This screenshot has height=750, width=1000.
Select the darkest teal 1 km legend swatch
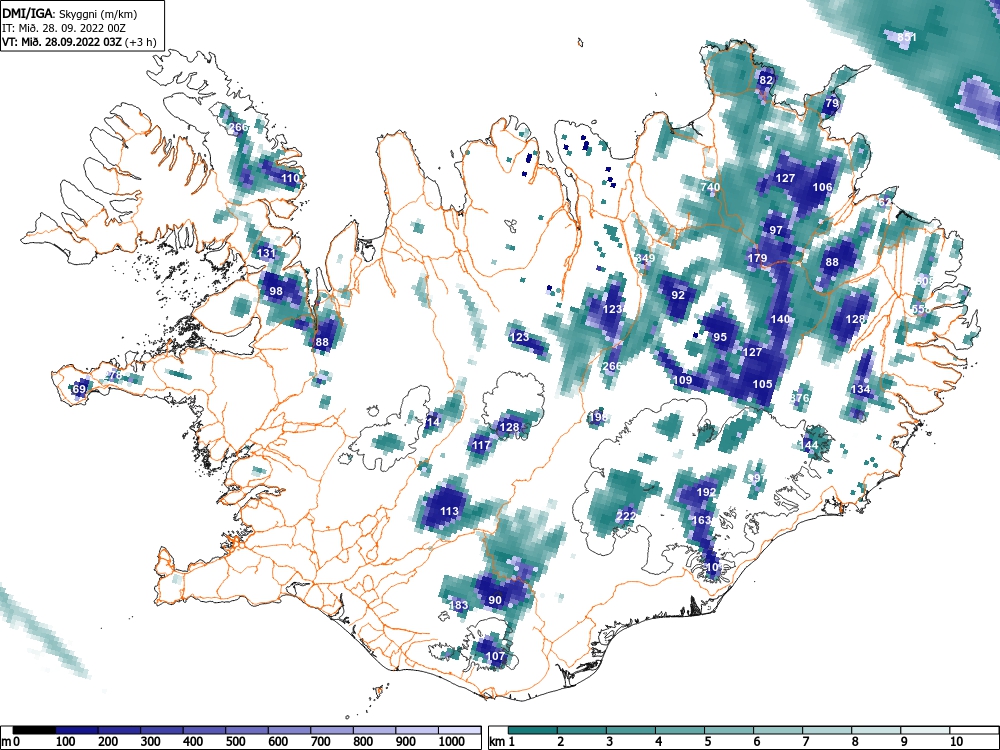533,730
